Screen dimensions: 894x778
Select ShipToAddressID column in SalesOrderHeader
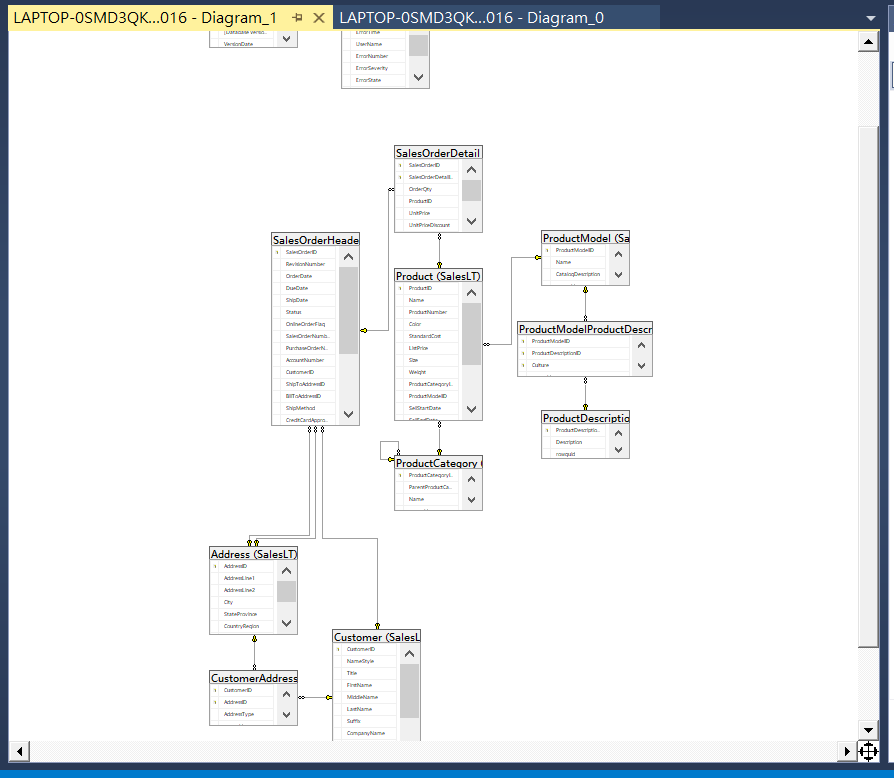pyautogui.click(x=304, y=384)
